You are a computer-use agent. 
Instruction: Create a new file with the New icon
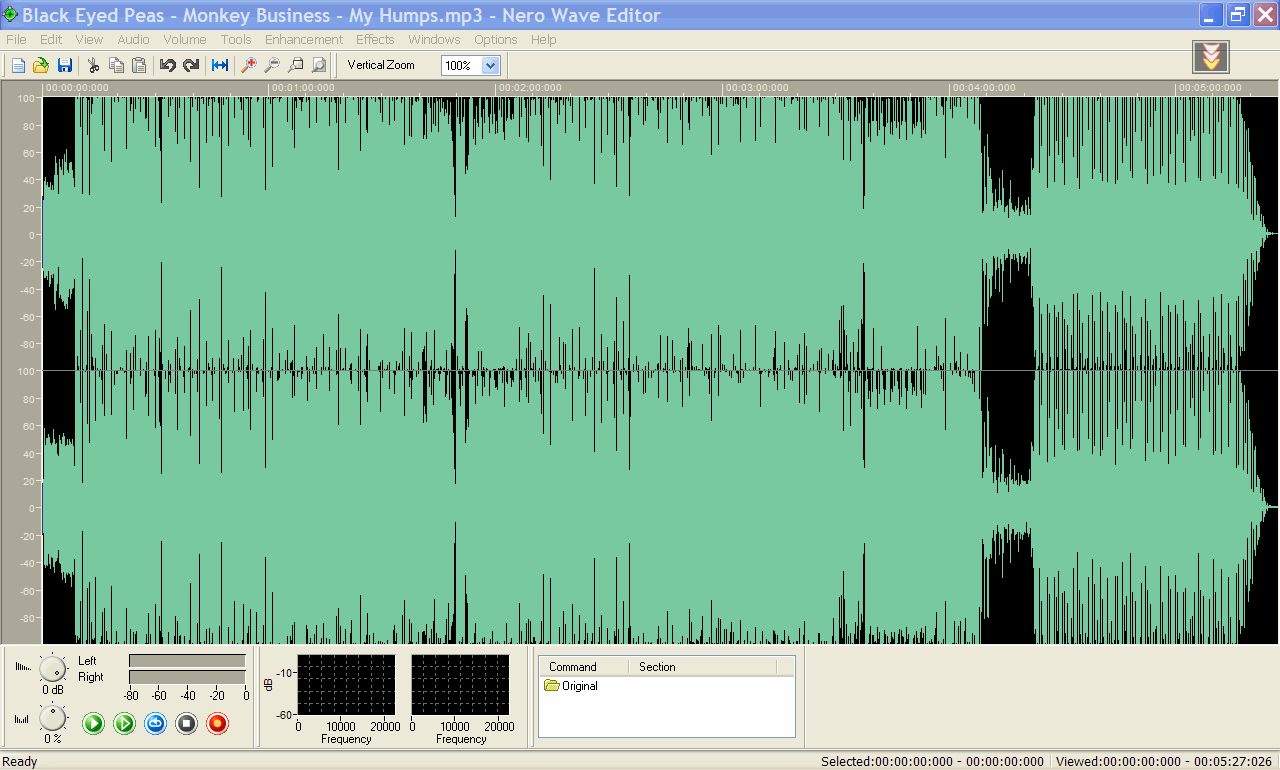[18, 65]
